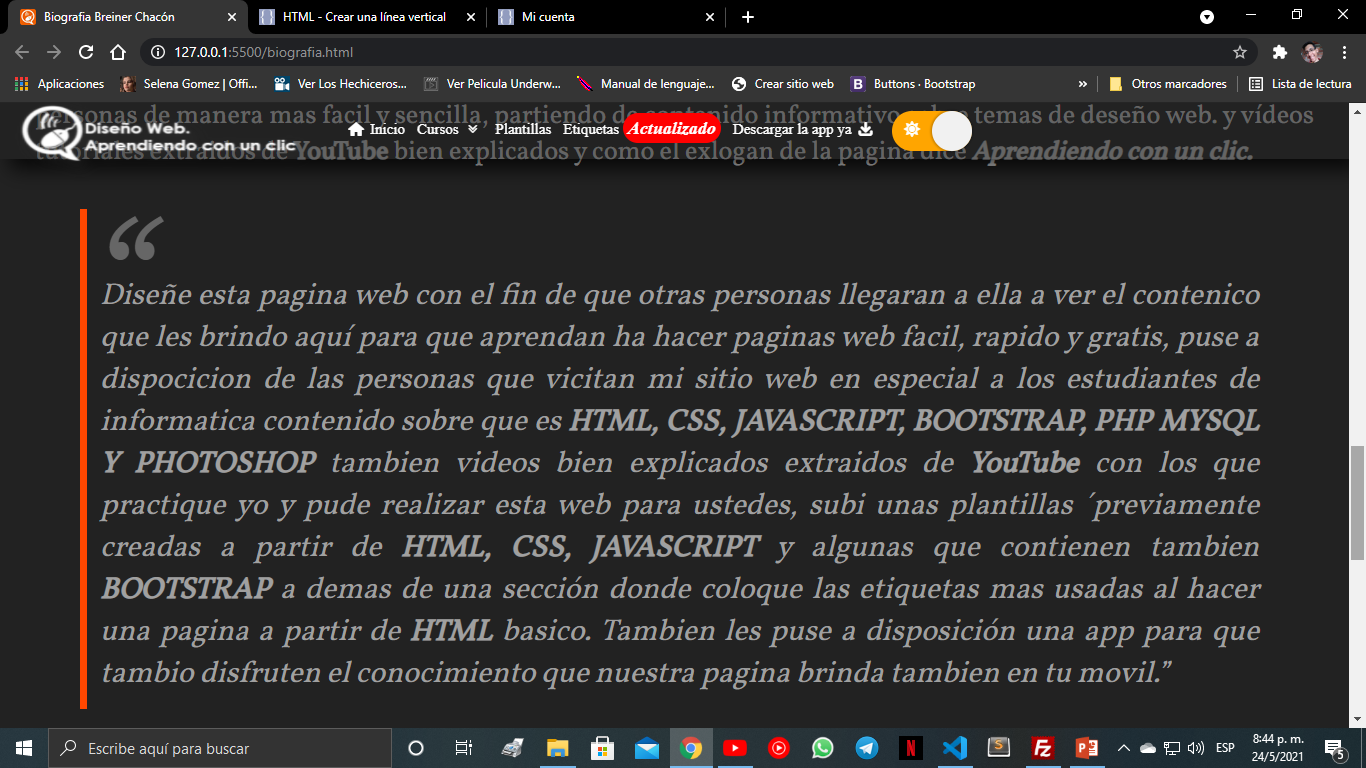Open Sublime Text from taskbar

[999, 748]
